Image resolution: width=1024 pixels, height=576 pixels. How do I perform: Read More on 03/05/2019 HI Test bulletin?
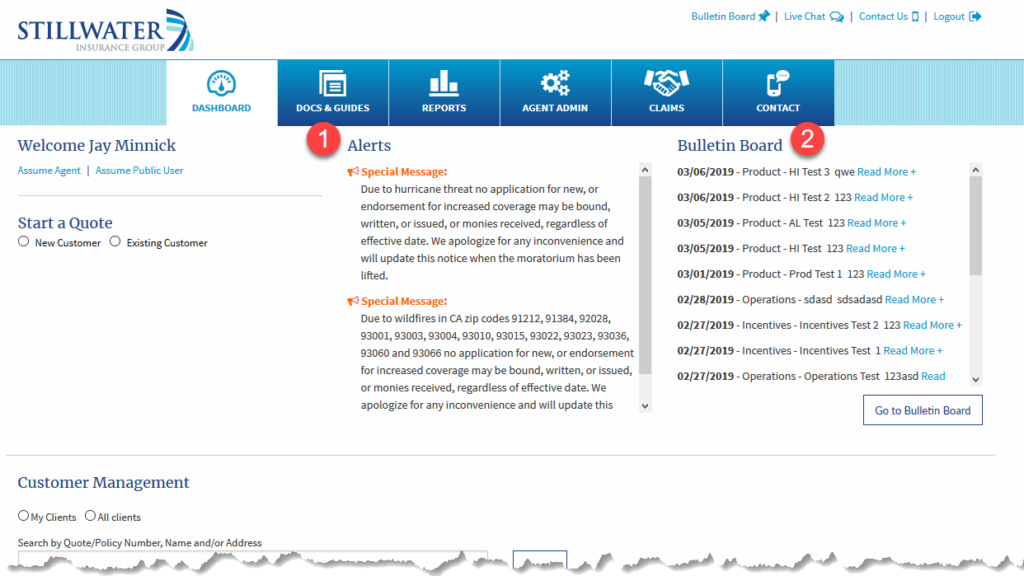click(x=875, y=248)
